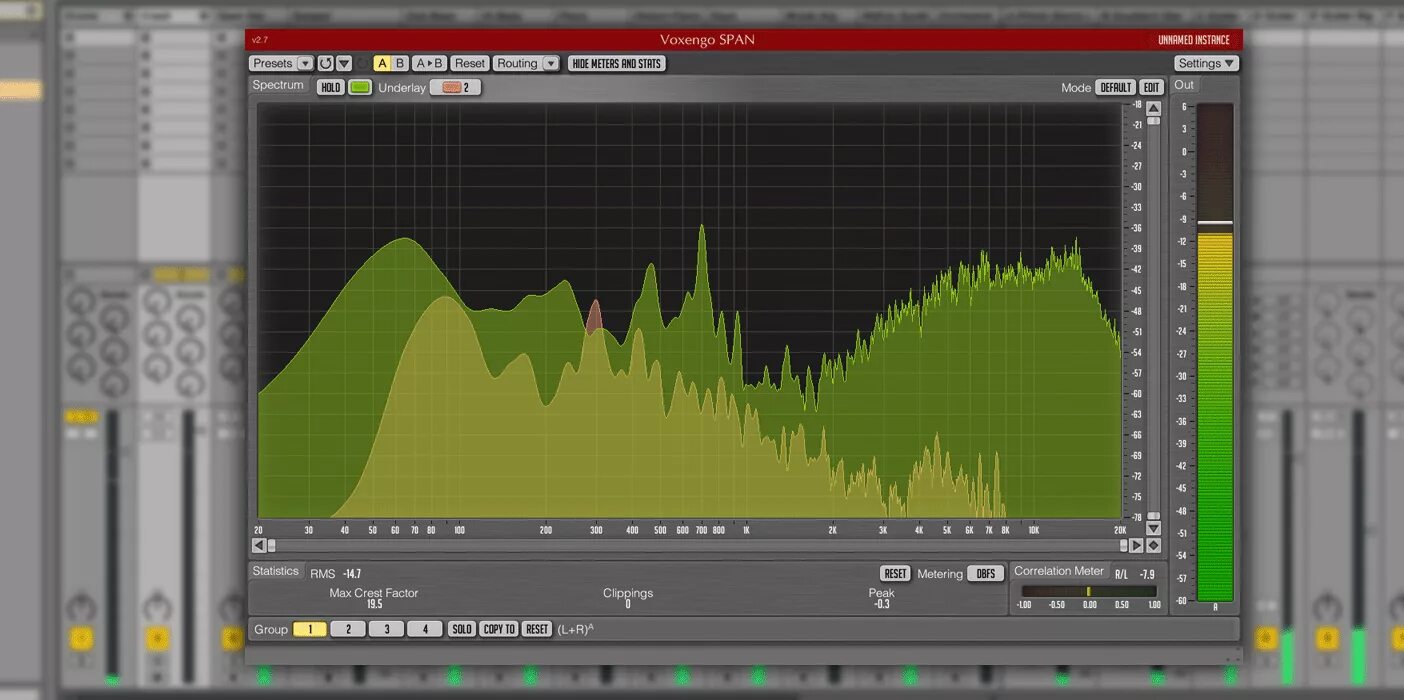Click the group RESET button
The width and height of the screenshot is (1404, 700).
(x=537, y=629)
